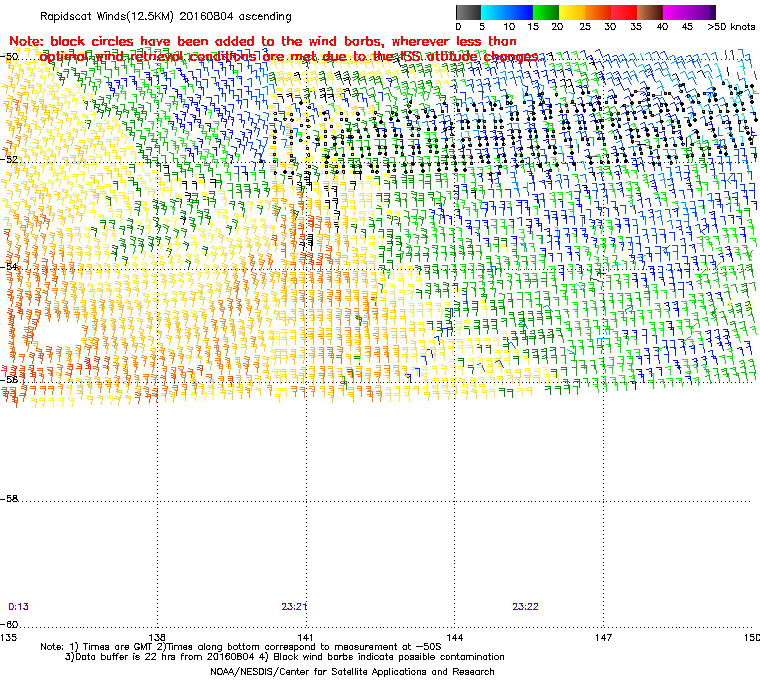Click the -52 latitude axis label
Viewport: 760px width, 688px height.
point(9,159)
